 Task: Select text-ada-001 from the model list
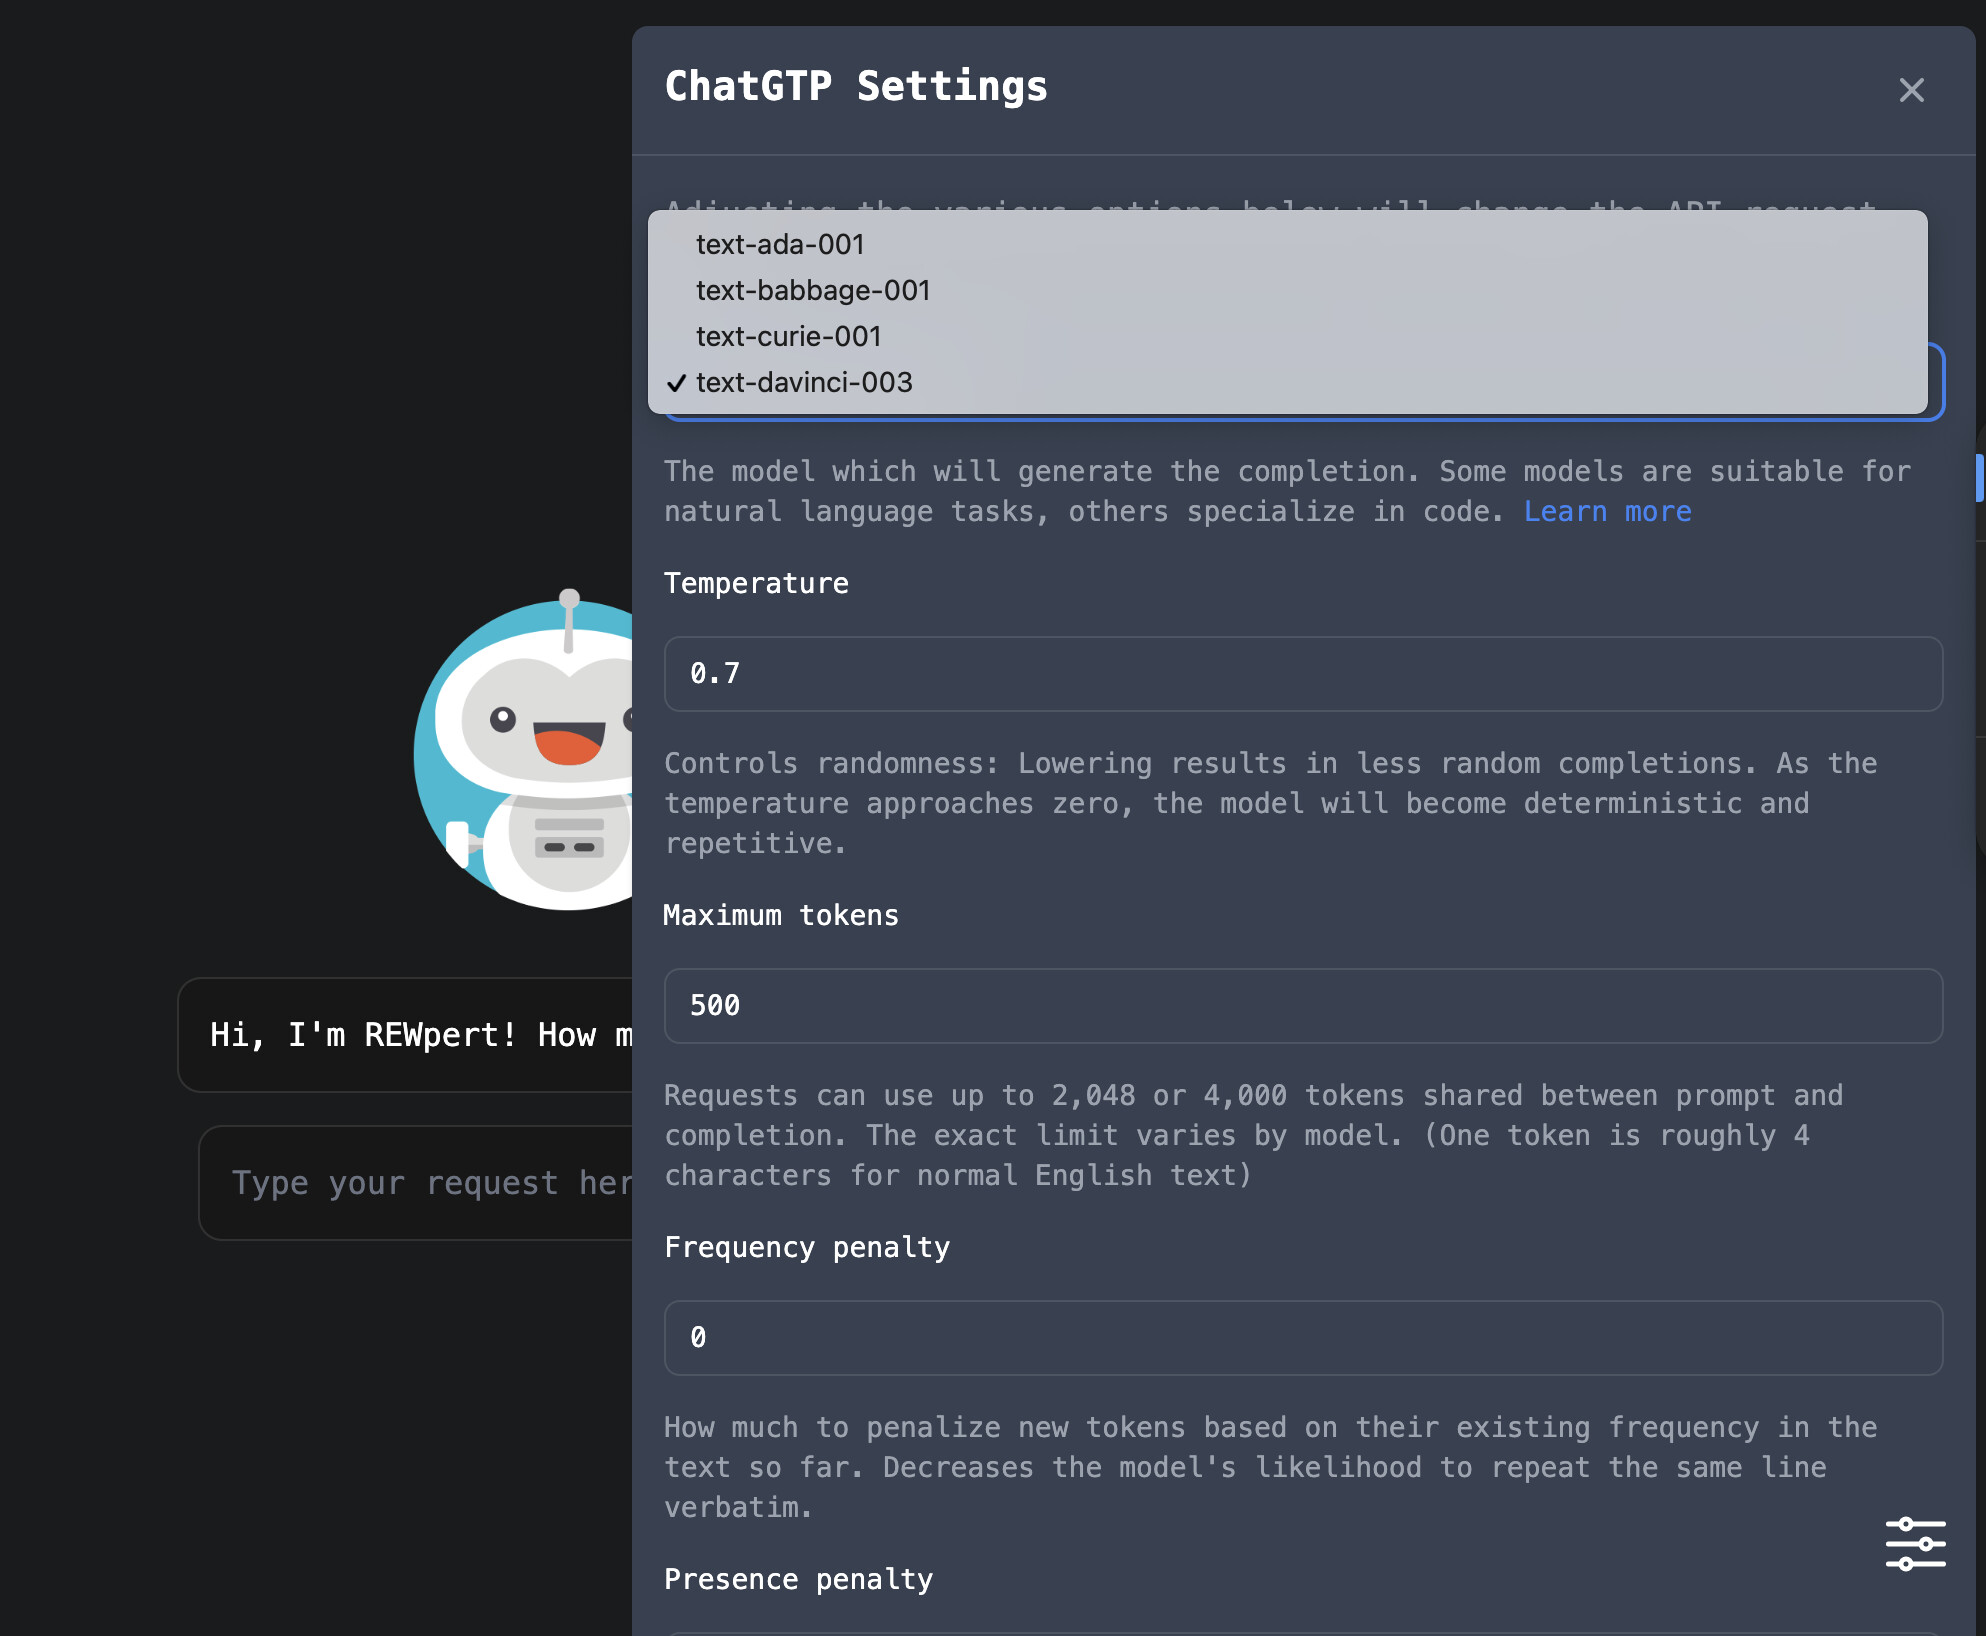(1287, 244)
